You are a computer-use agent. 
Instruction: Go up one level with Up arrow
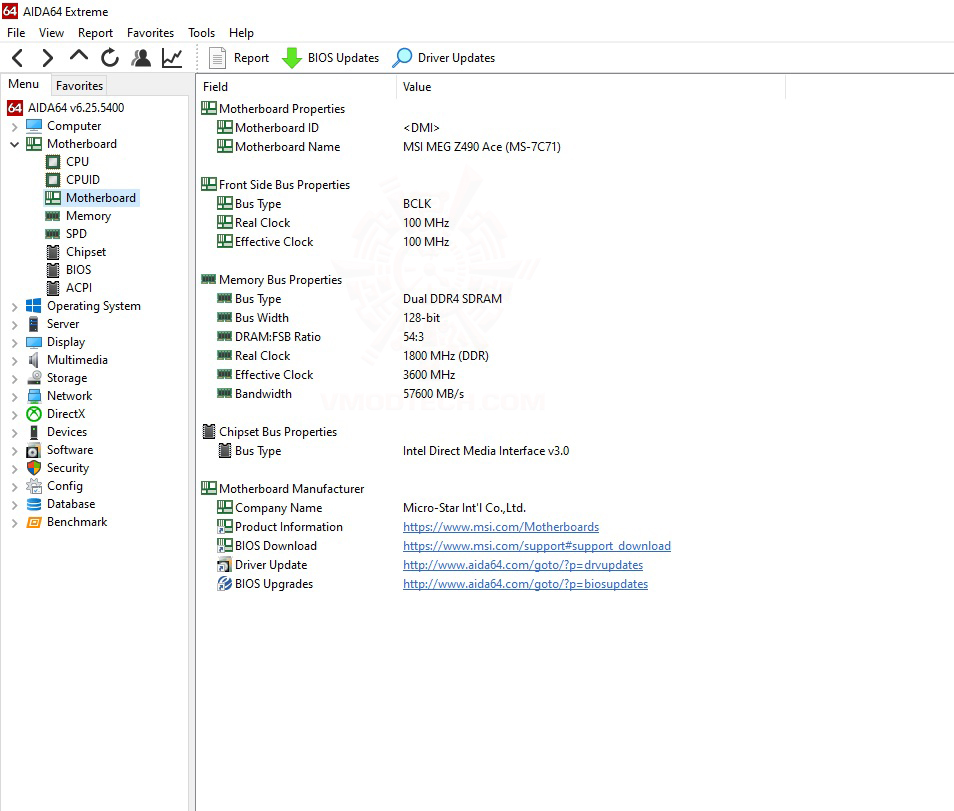tap(78, 57)
